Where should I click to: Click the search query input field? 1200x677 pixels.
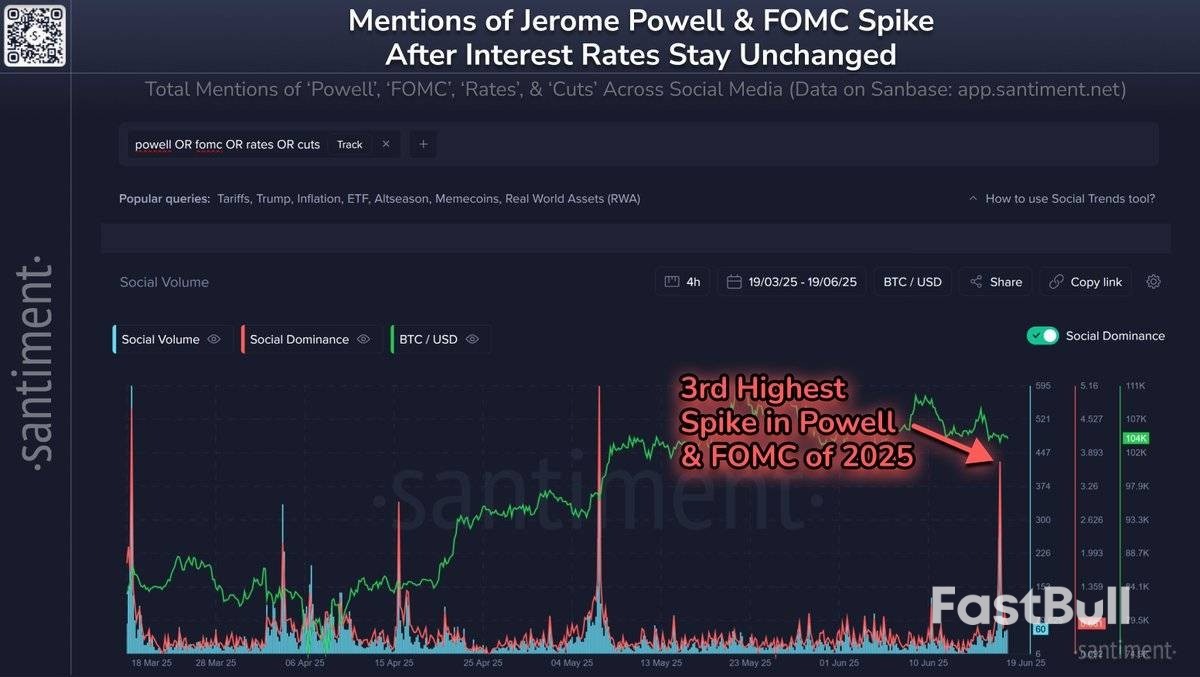point(227,144)
